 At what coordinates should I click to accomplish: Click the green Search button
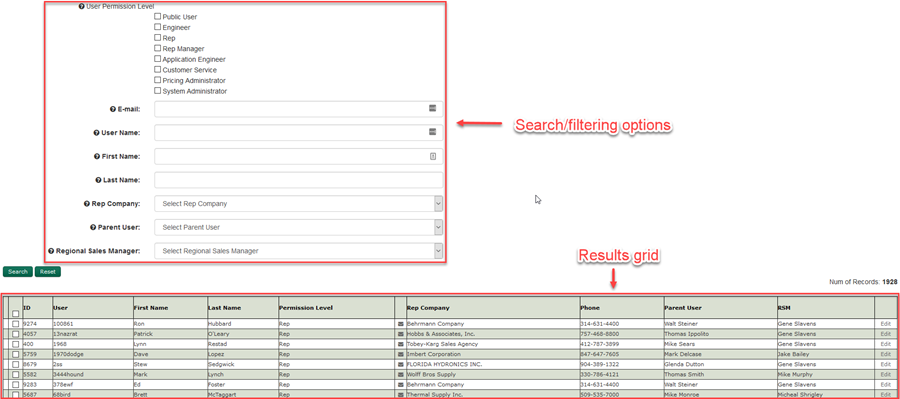coord(18,272)
